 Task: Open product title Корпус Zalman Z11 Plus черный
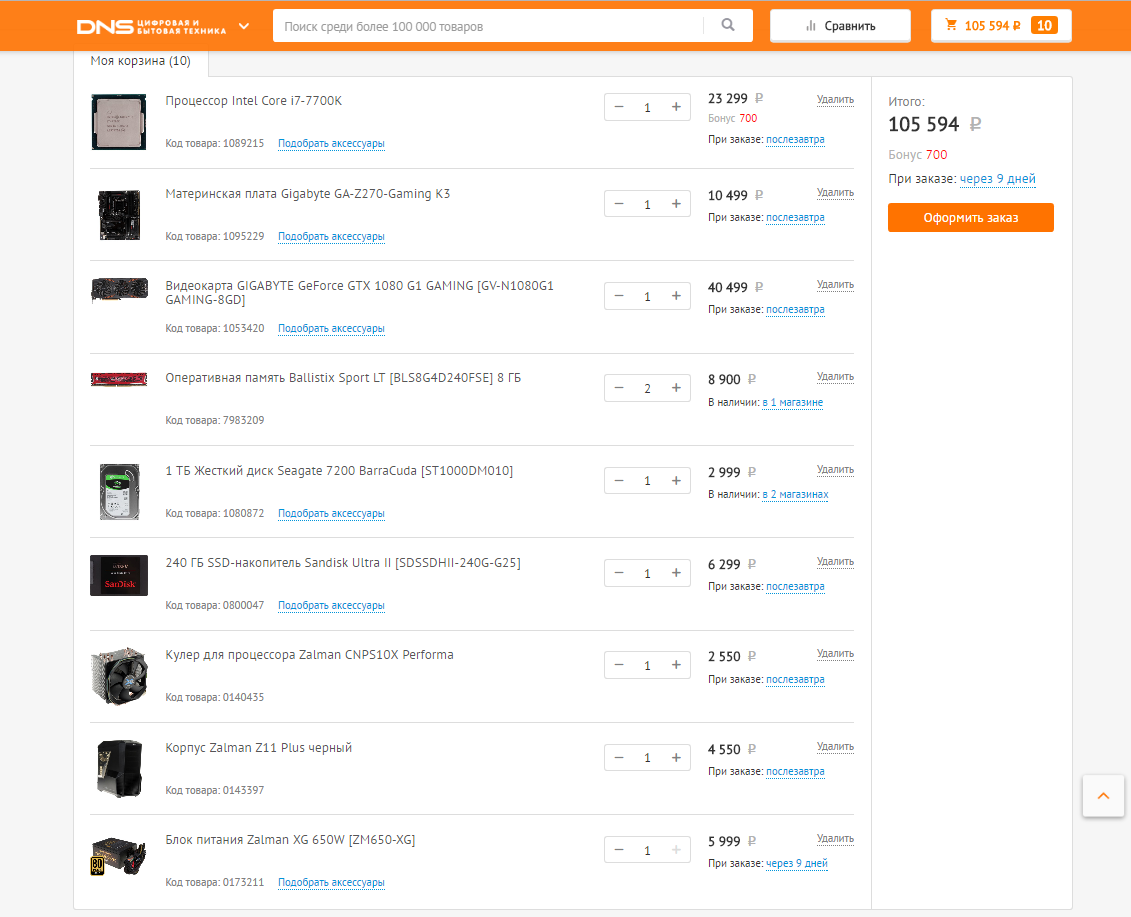(x=259, y=748)
